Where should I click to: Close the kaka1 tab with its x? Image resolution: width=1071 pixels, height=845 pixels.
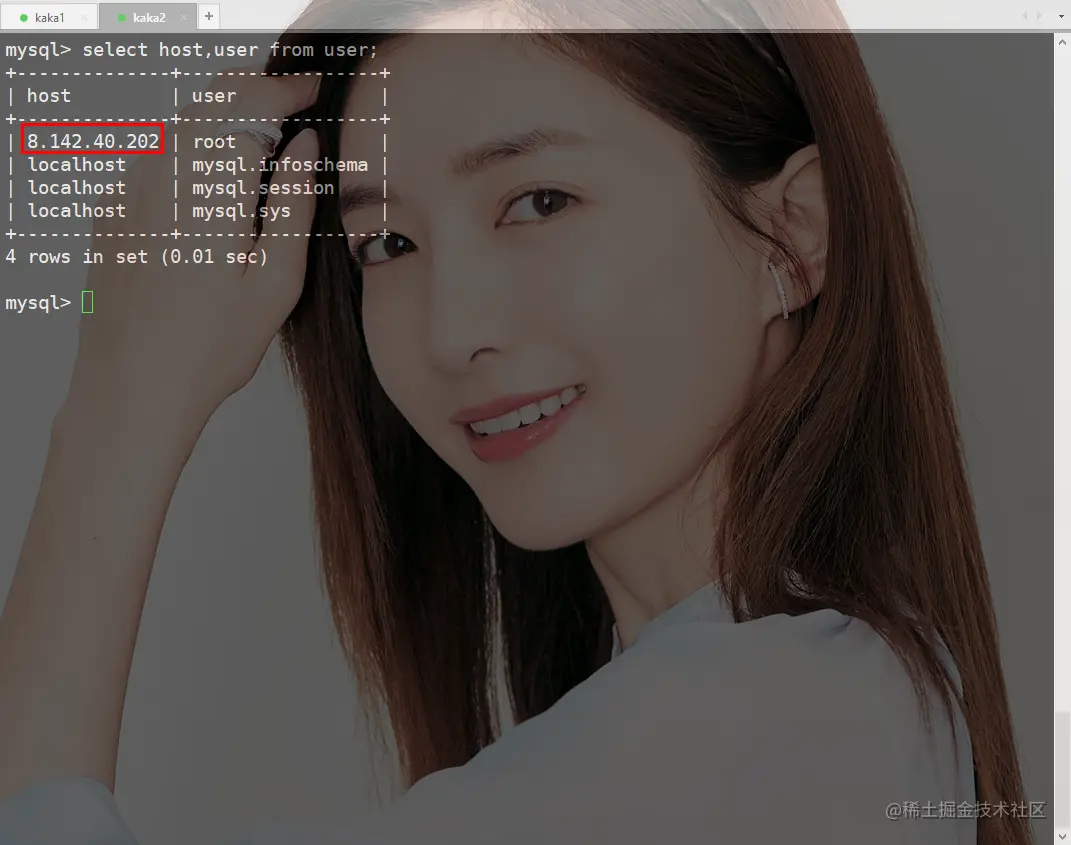click(85, 18)
